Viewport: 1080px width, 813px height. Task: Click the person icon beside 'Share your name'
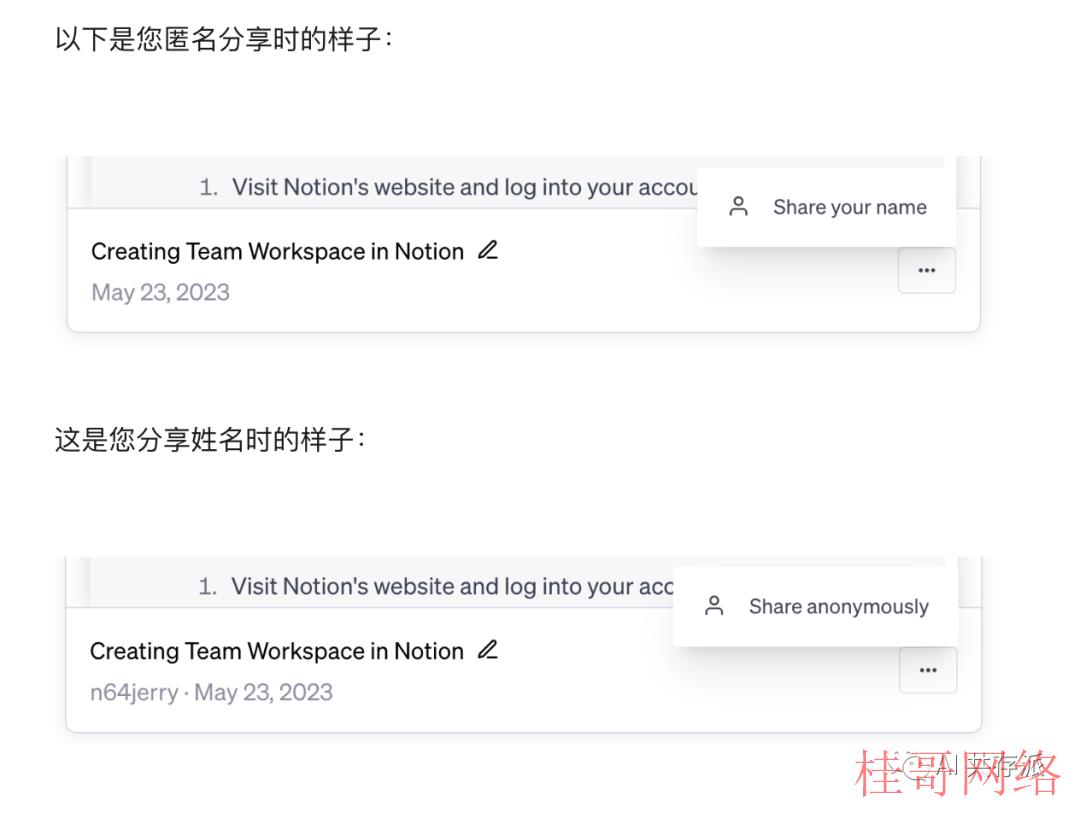[x=738, y=207]
